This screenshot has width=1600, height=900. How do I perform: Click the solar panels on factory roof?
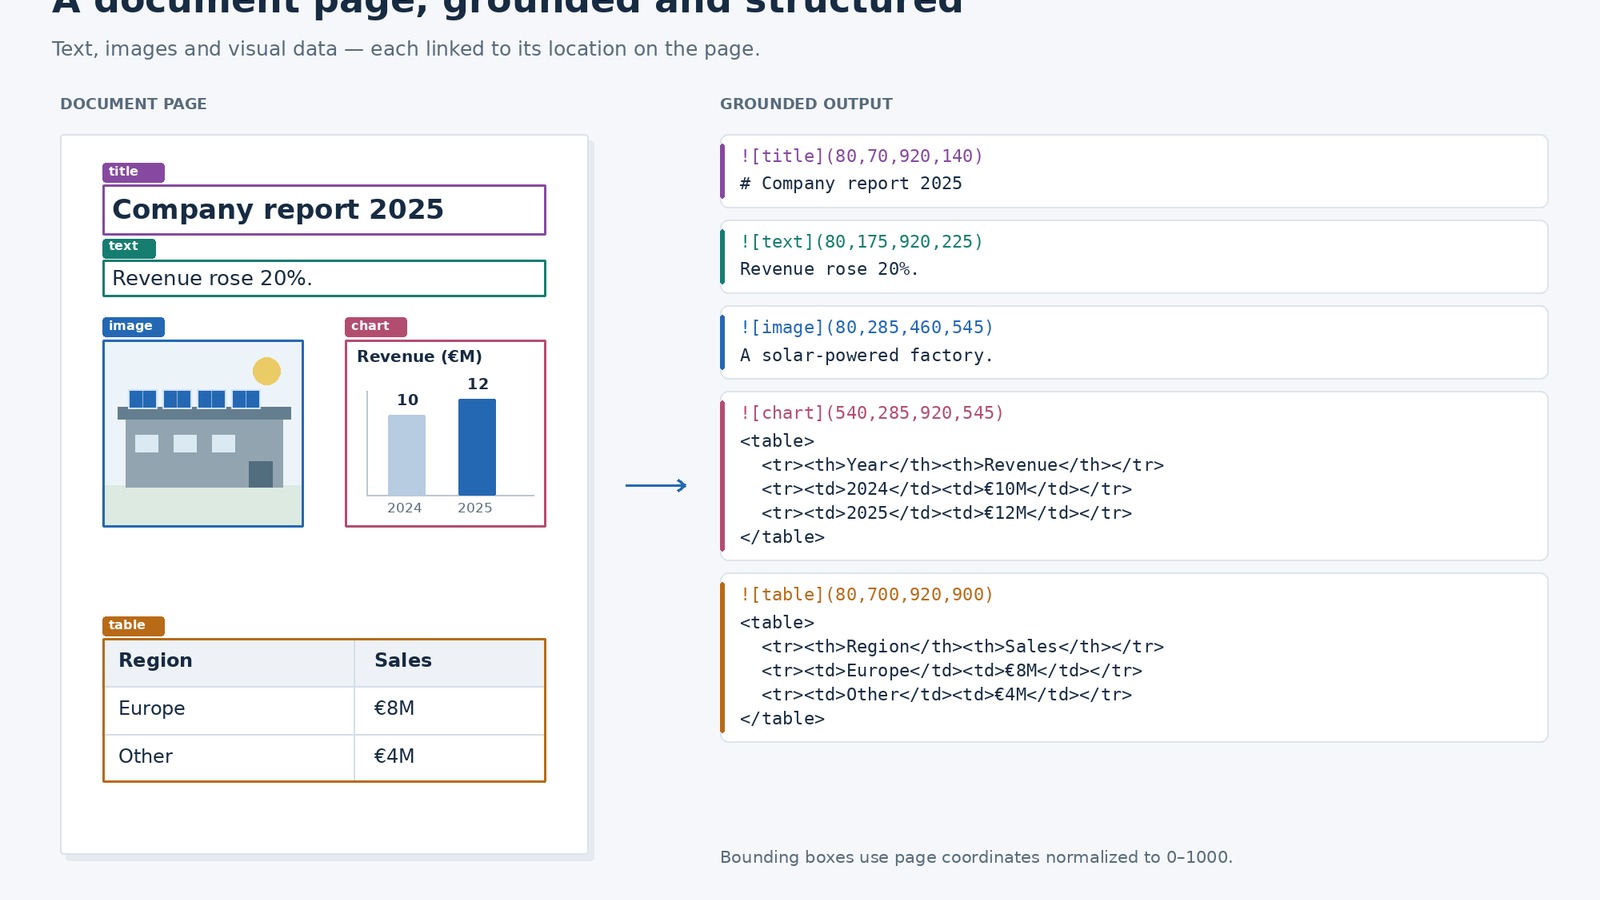(195, 399)
